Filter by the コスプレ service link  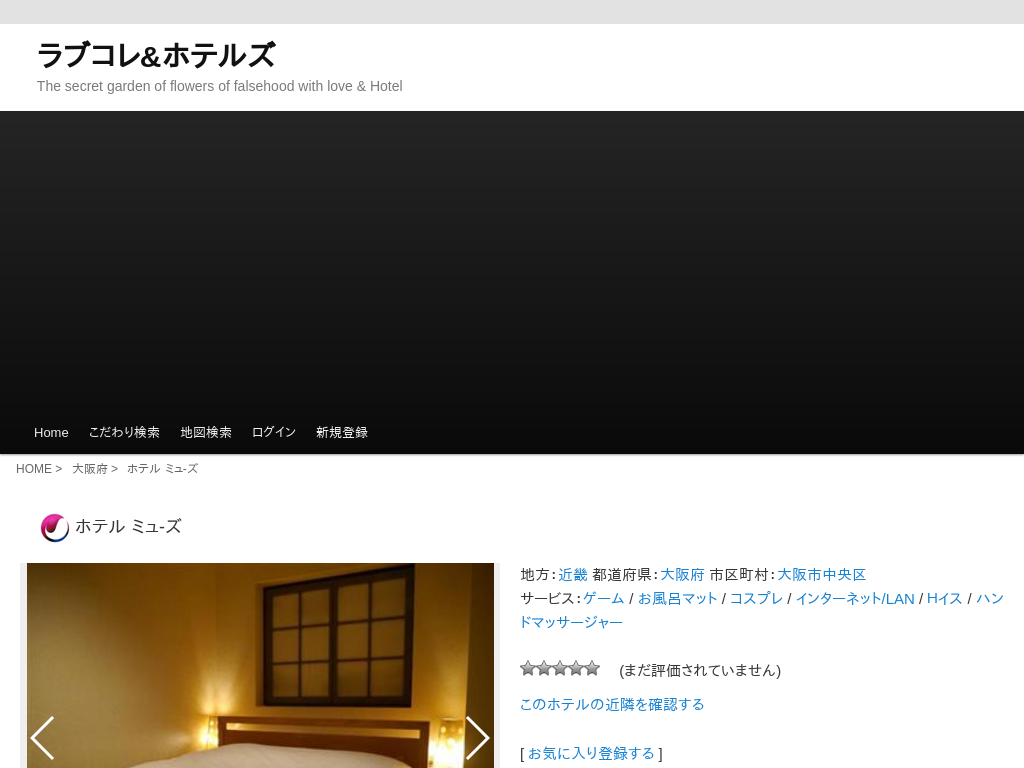tap(756, 598)
